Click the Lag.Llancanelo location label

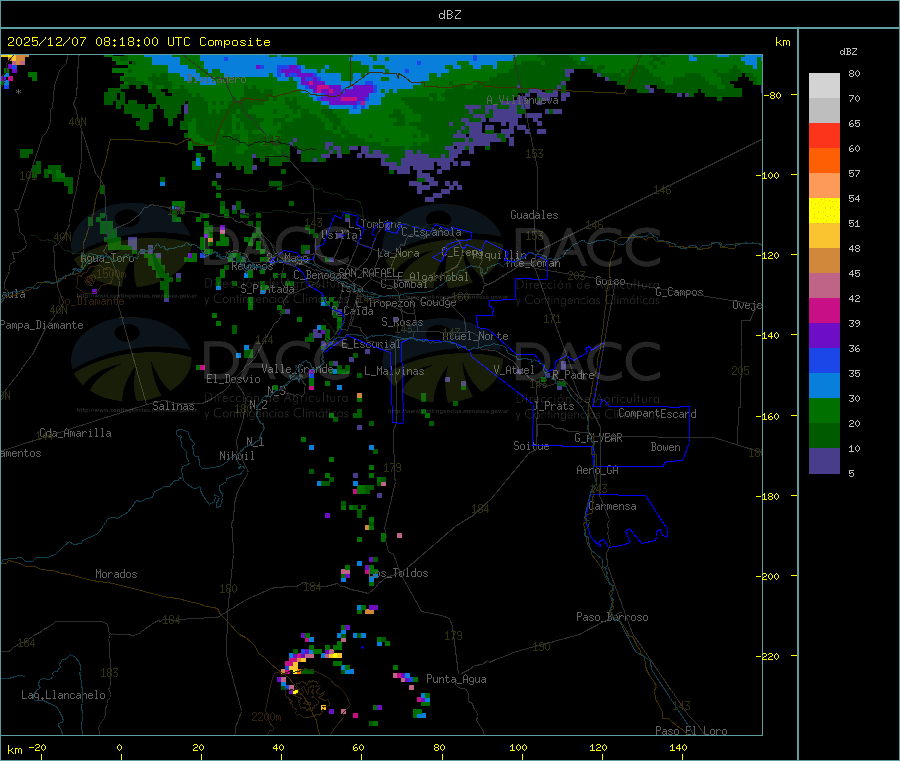[64, 695]
